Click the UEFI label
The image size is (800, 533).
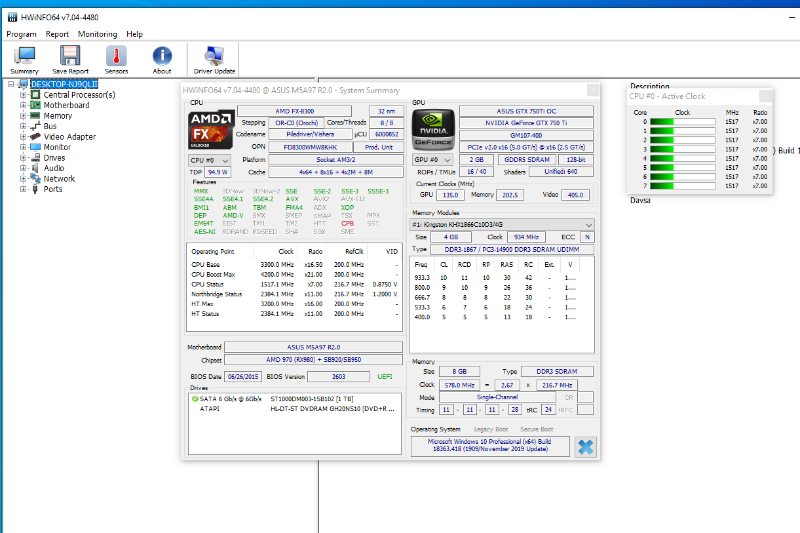tap(385, 377)
